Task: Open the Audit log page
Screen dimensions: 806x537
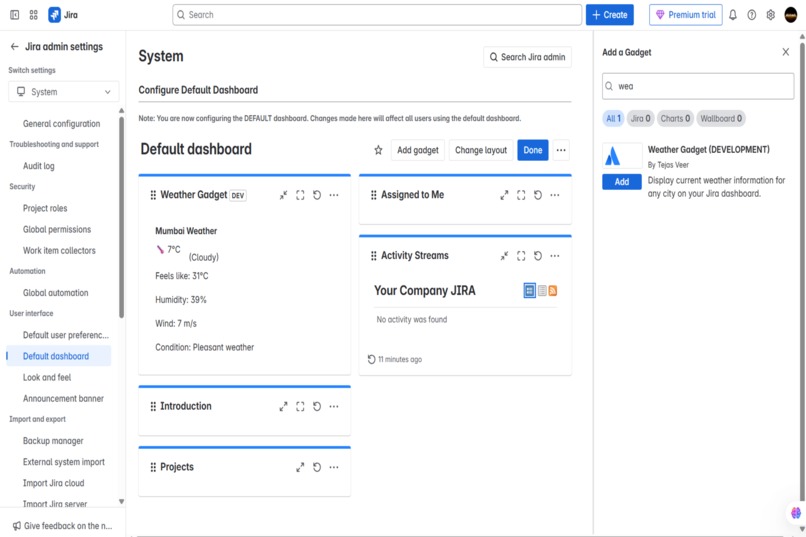Action: coord(39,166)
